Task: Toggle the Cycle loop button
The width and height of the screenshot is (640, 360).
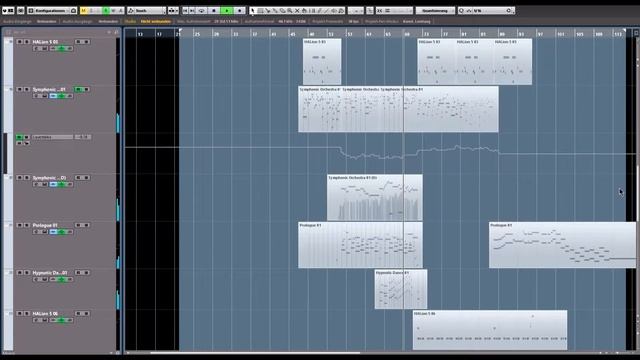Action: point(201,11)
